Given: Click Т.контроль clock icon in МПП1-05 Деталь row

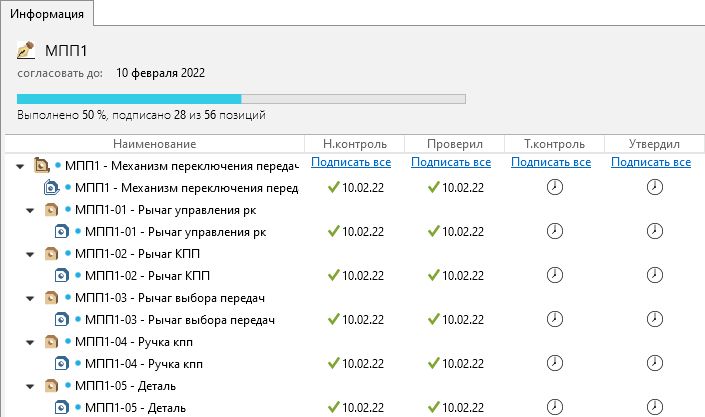Looking at the screenshot, I should pos(555,407).
